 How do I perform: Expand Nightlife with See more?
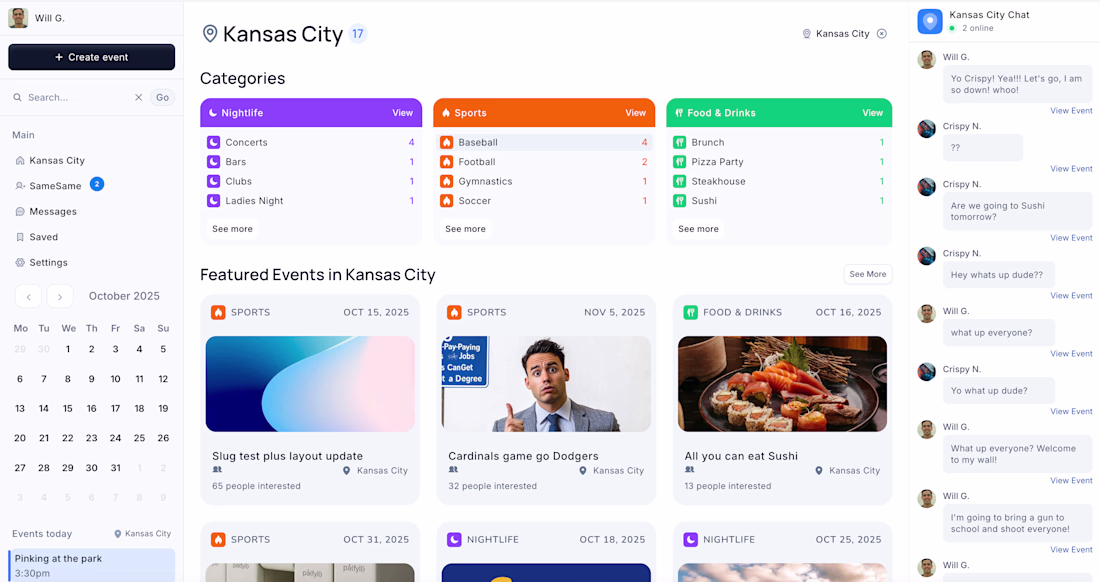(232, 229)
